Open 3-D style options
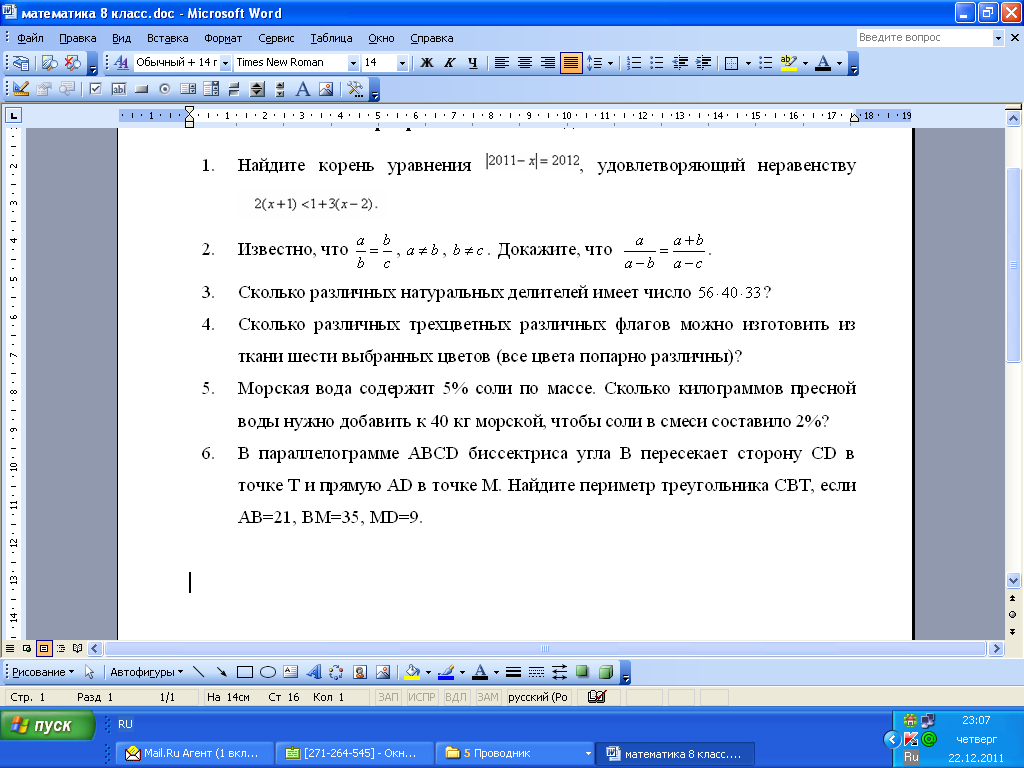1024x768 pixels. (x=605, y=672)
